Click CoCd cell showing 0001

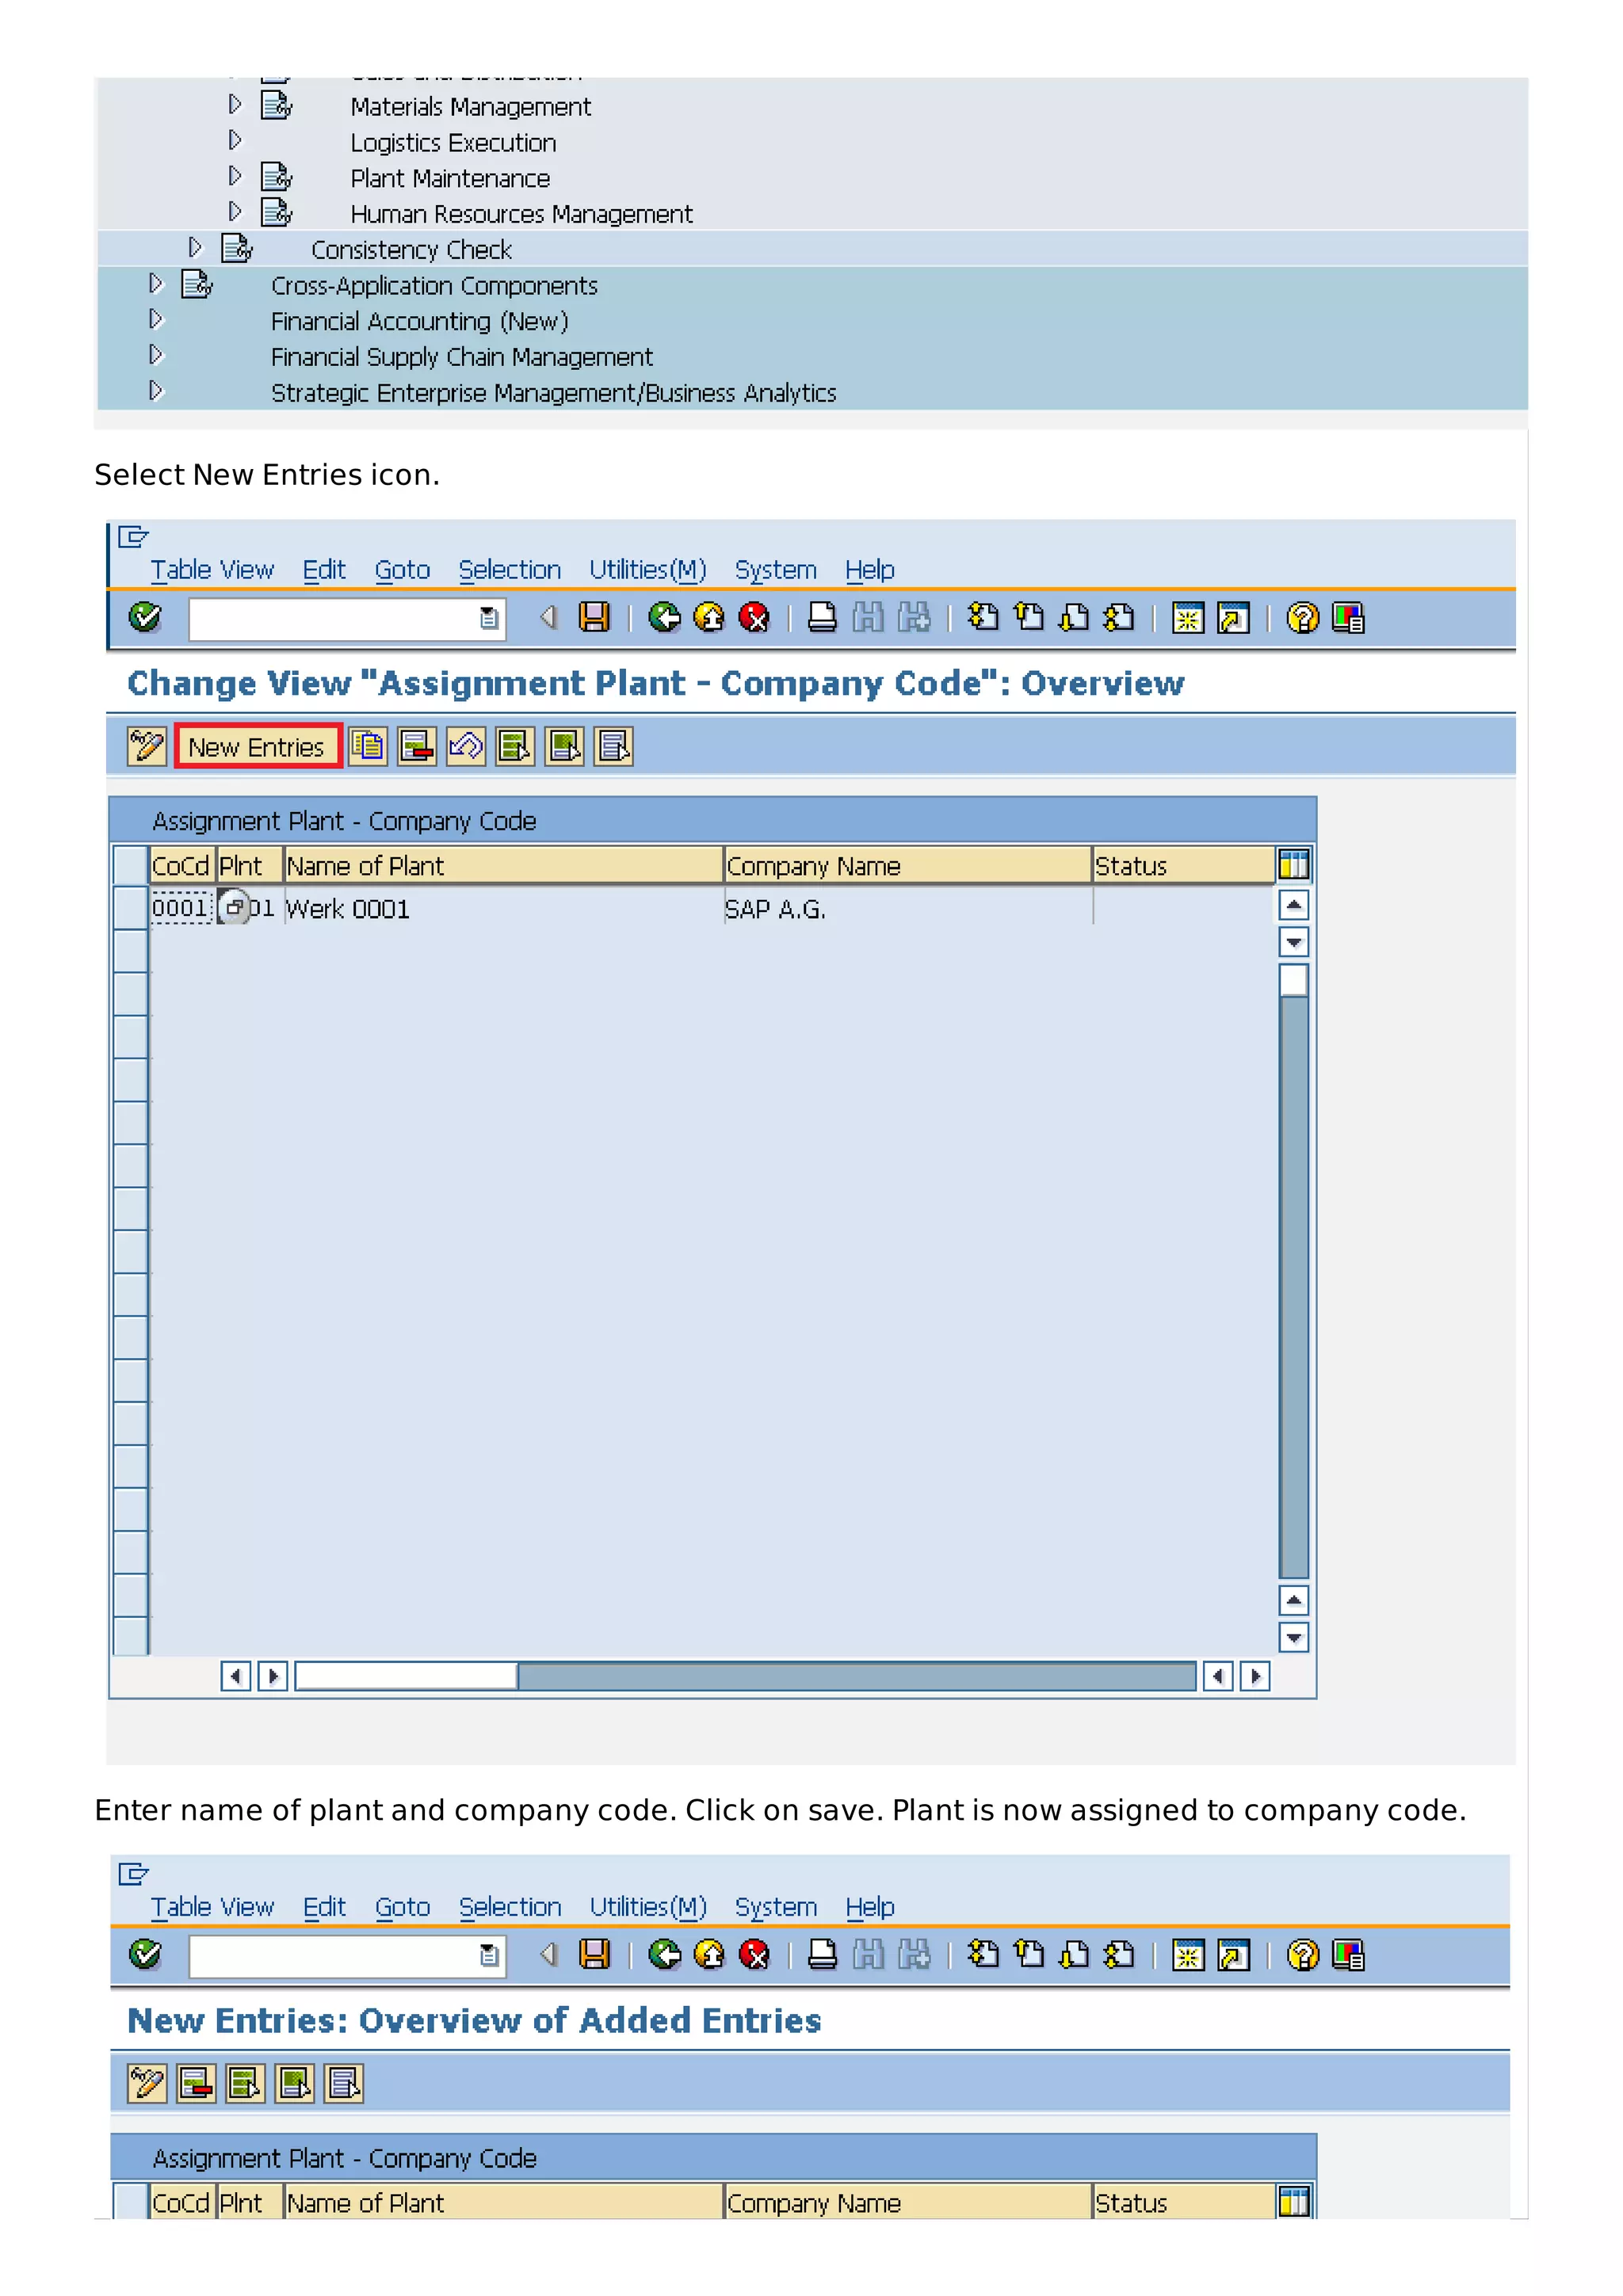pos(181,908)
